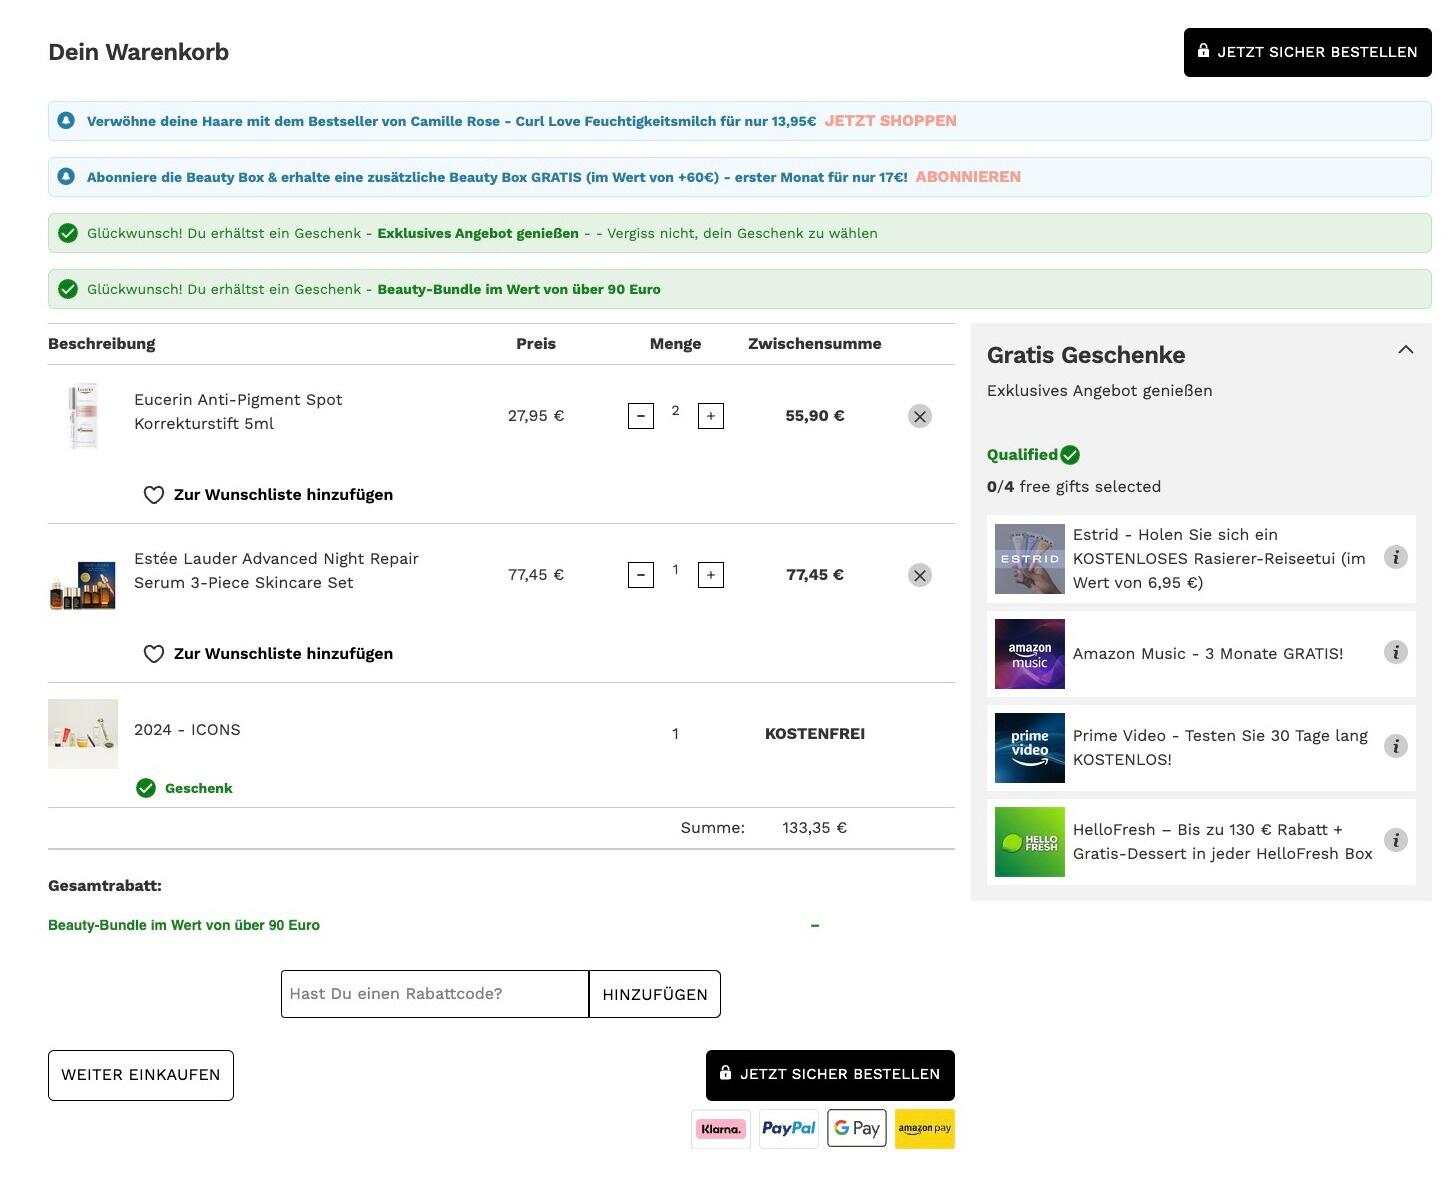The height and width of the screenshot is (1184, 1456).
Task: Click the Estrid gift thumbnail
Action: click(x=1030, y=559)
